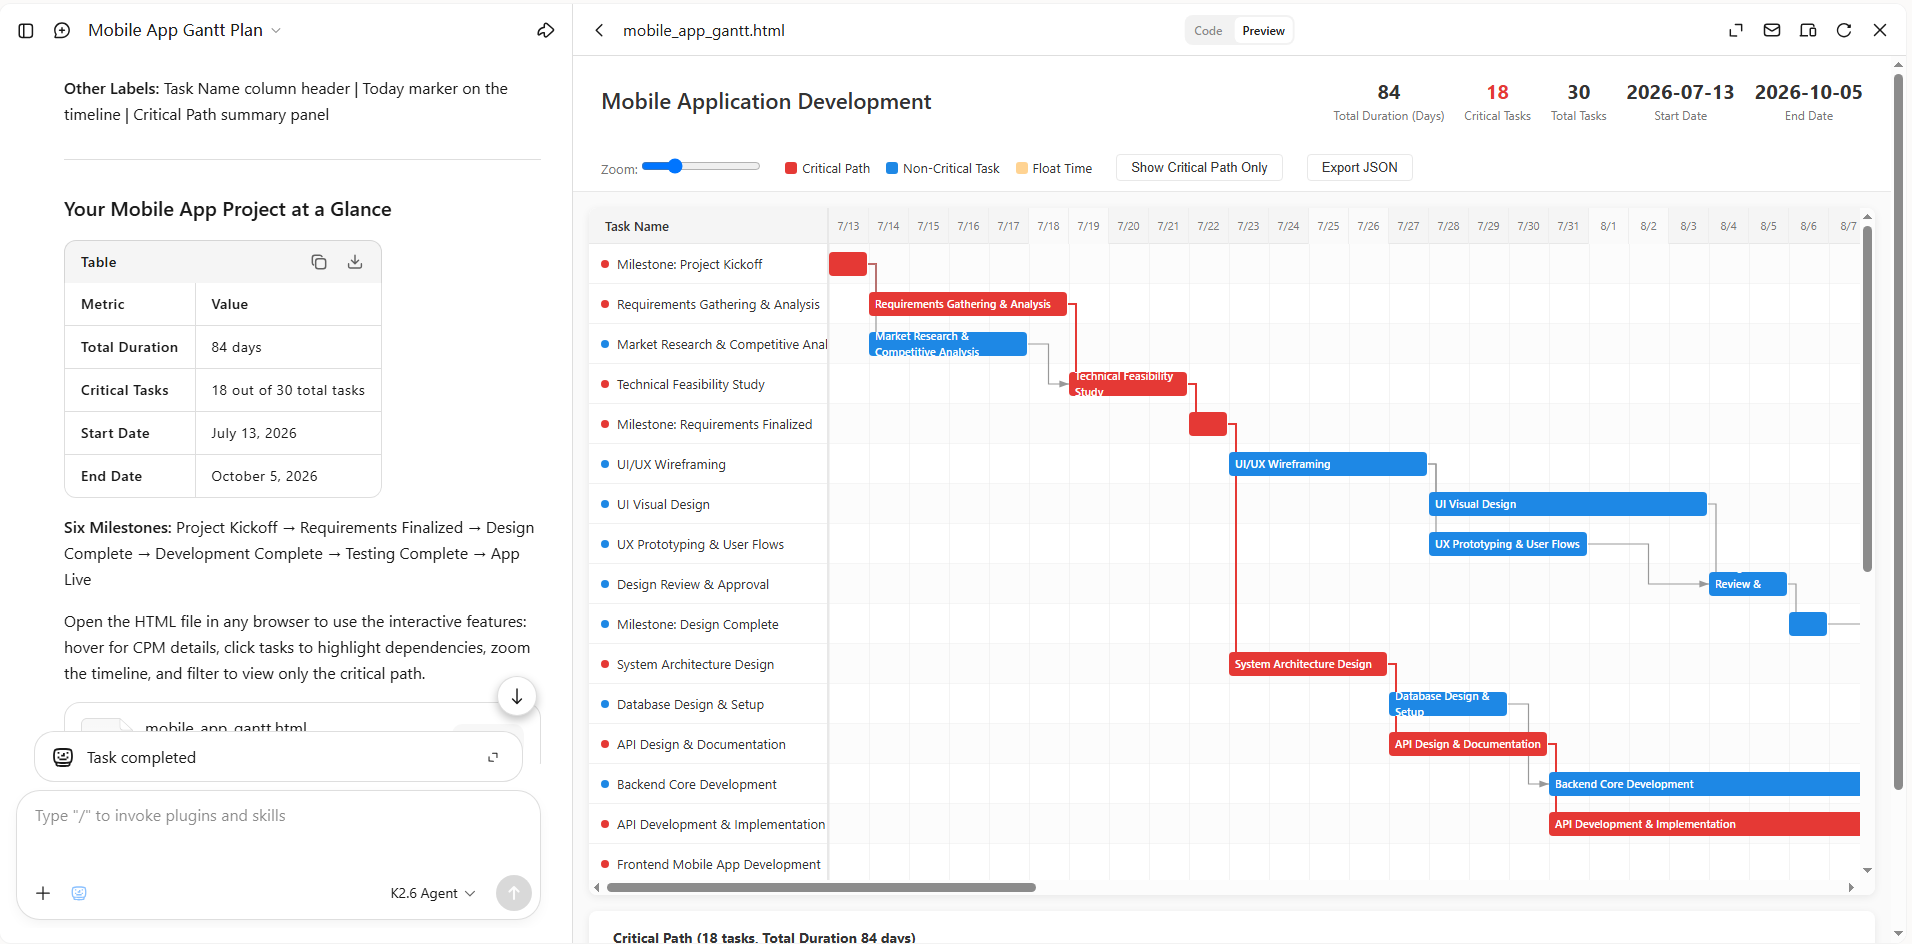Select Milestone: Design Complete task name
The image size is (1912, 944).
point(697,624)
